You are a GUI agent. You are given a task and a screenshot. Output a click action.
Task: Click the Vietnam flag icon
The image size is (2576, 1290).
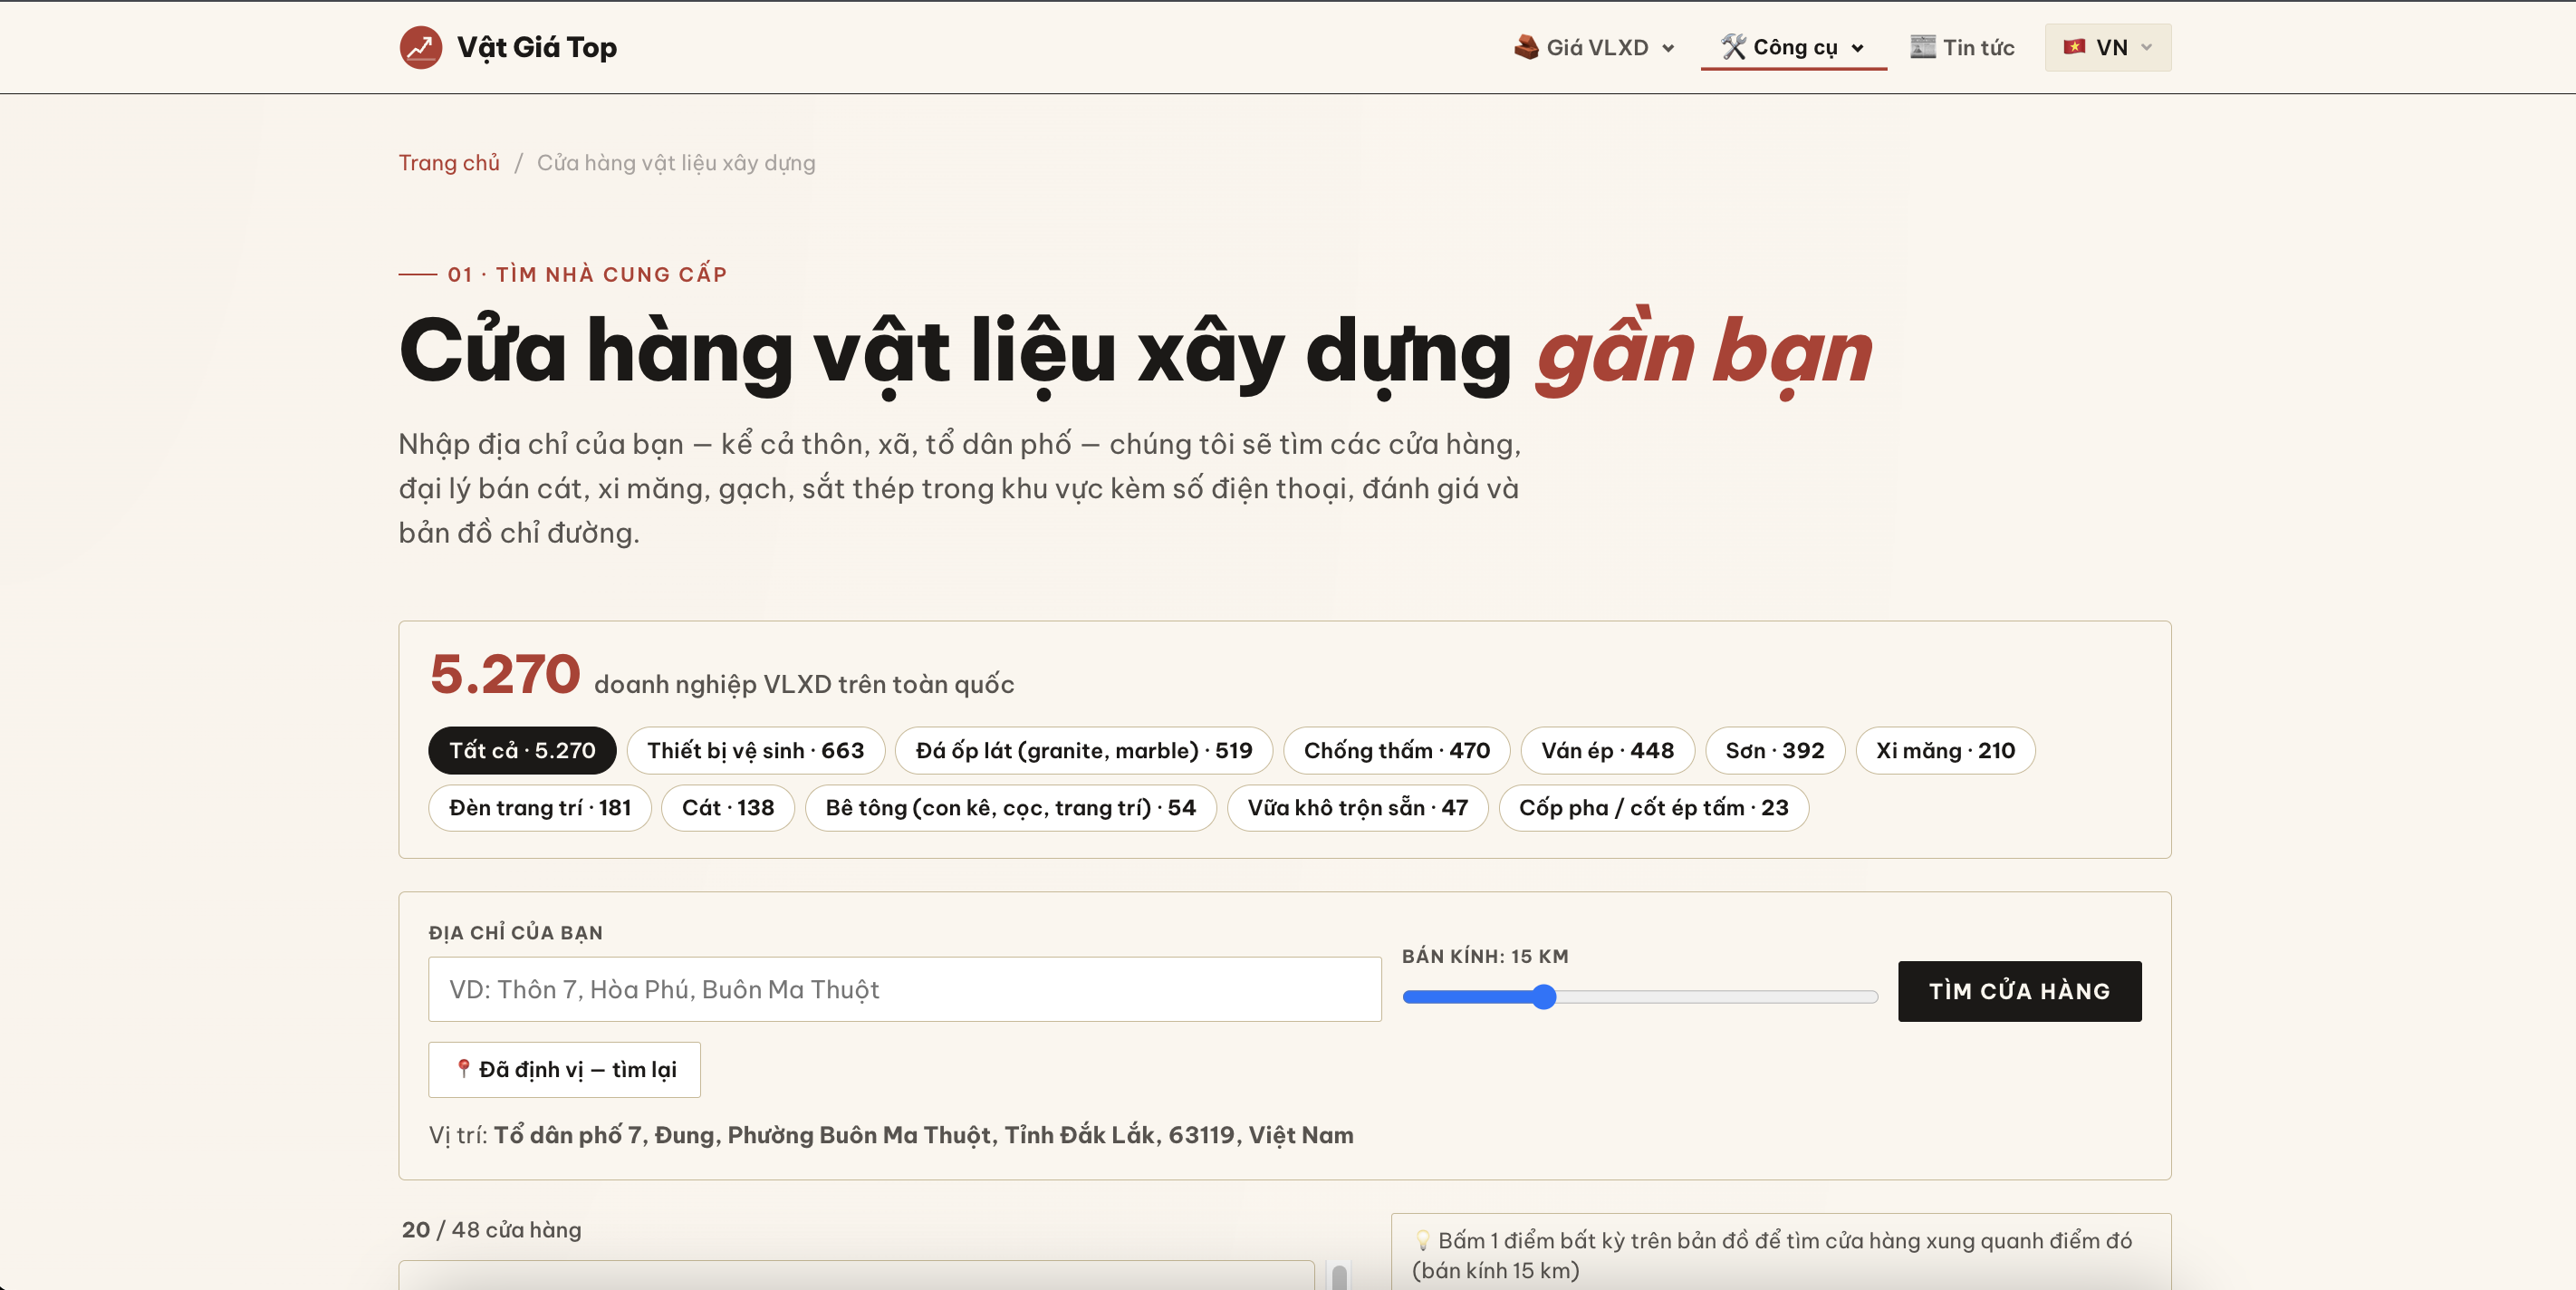(2074, 47)
